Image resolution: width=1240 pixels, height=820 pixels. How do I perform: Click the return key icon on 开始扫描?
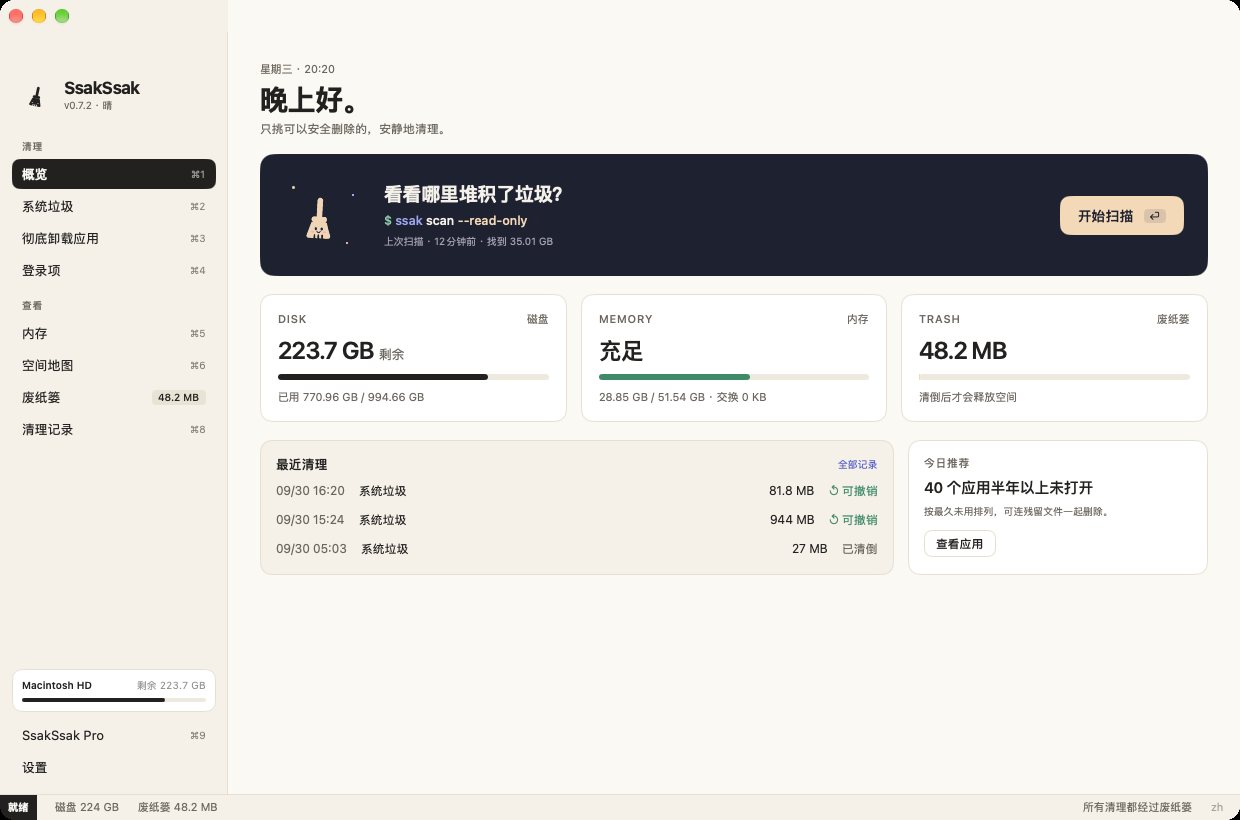click(x=1154, y=216)
